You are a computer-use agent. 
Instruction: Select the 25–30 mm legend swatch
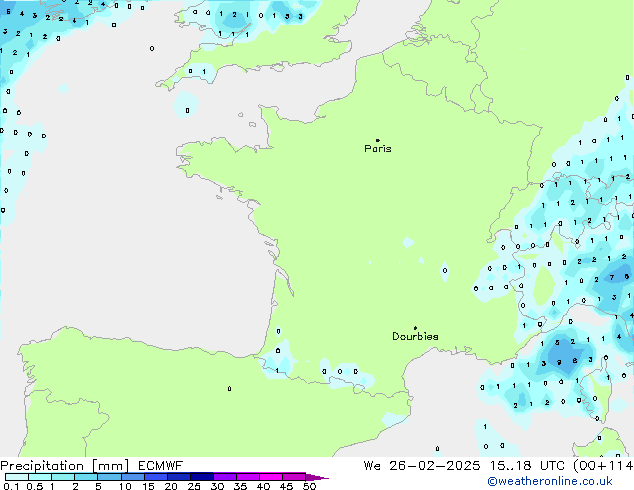pyautogui.click(x=202, y=477)
